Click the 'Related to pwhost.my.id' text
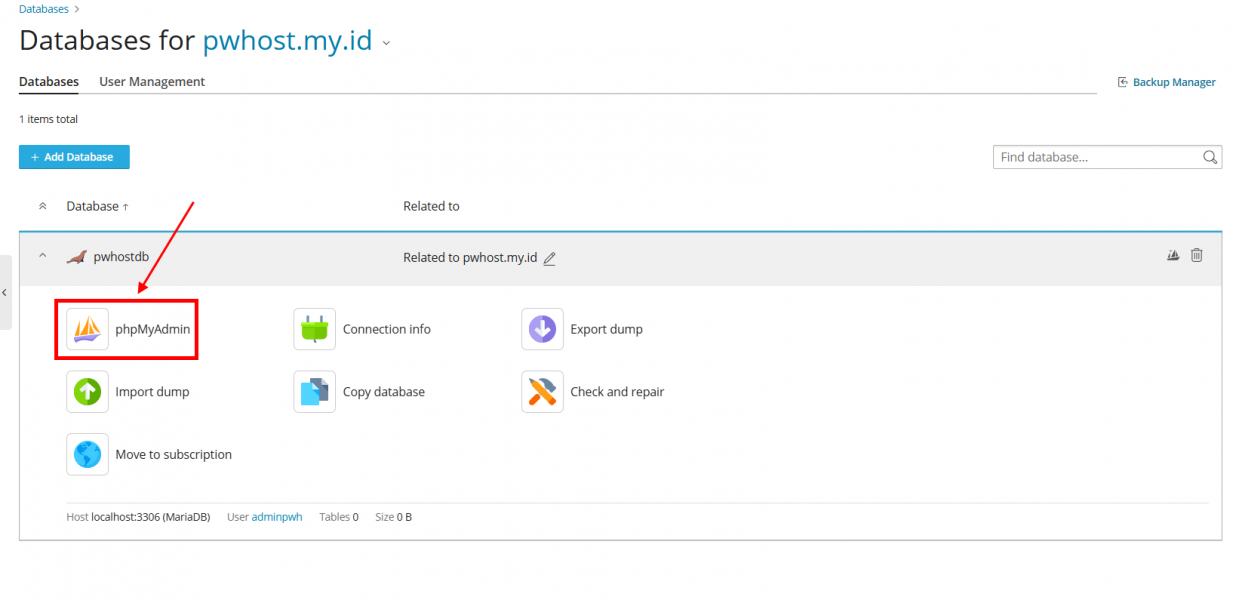Image resolution: width=1236 pixels, height=600 pixels. 470,257
